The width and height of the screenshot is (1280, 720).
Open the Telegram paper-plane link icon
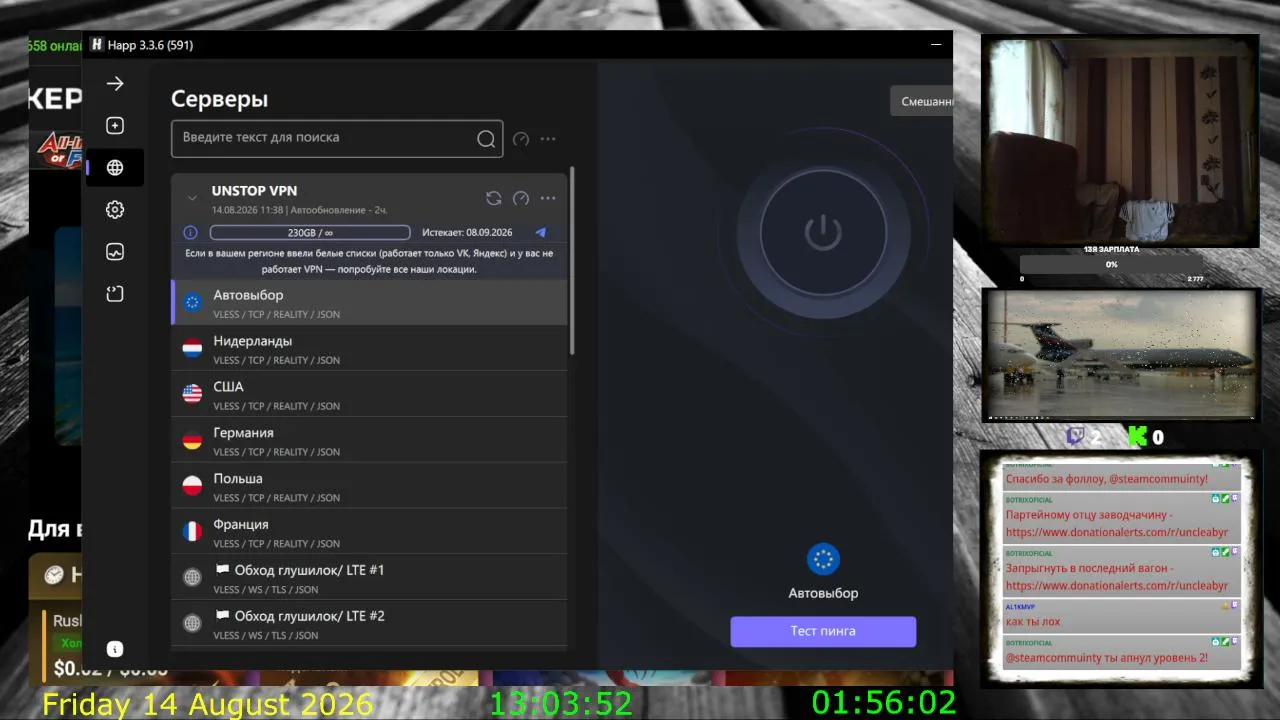pyautogui.click(x=541, y=232)
